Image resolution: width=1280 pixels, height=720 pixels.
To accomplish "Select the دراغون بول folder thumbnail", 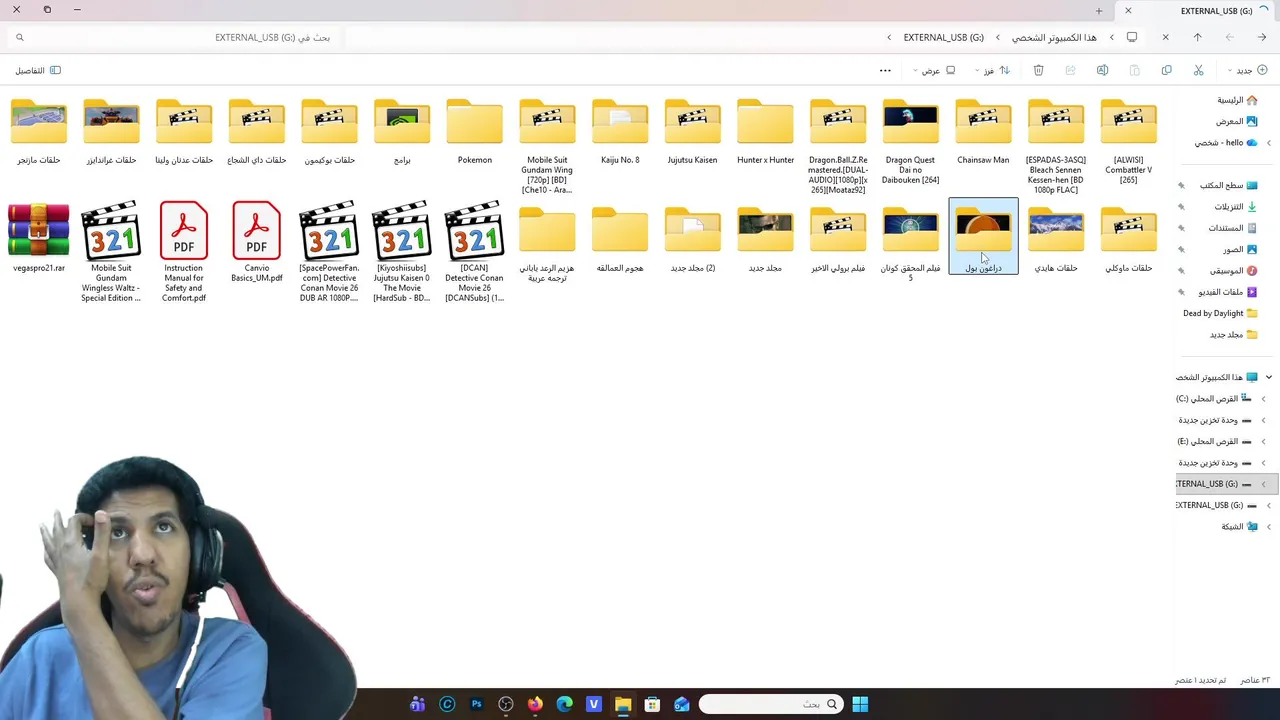I will (x=983, y=229).
